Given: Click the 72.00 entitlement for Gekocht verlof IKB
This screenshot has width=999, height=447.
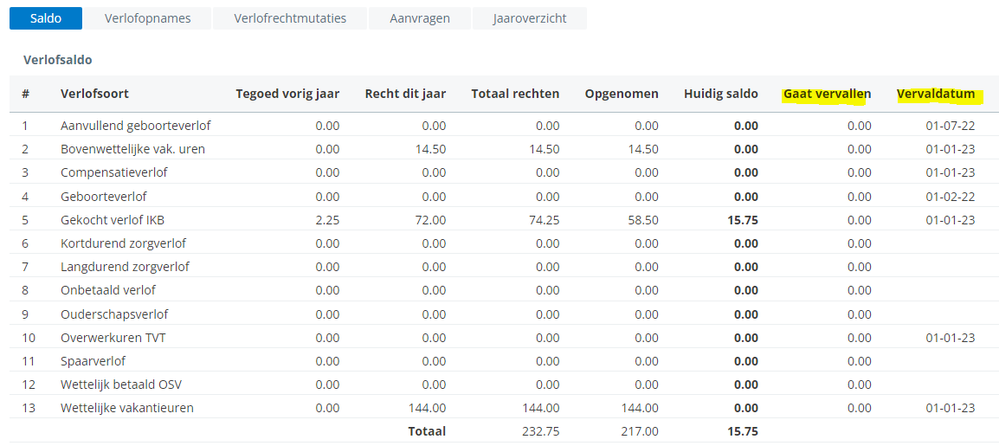Looking at the screenshot, I should tap(431, 220).
